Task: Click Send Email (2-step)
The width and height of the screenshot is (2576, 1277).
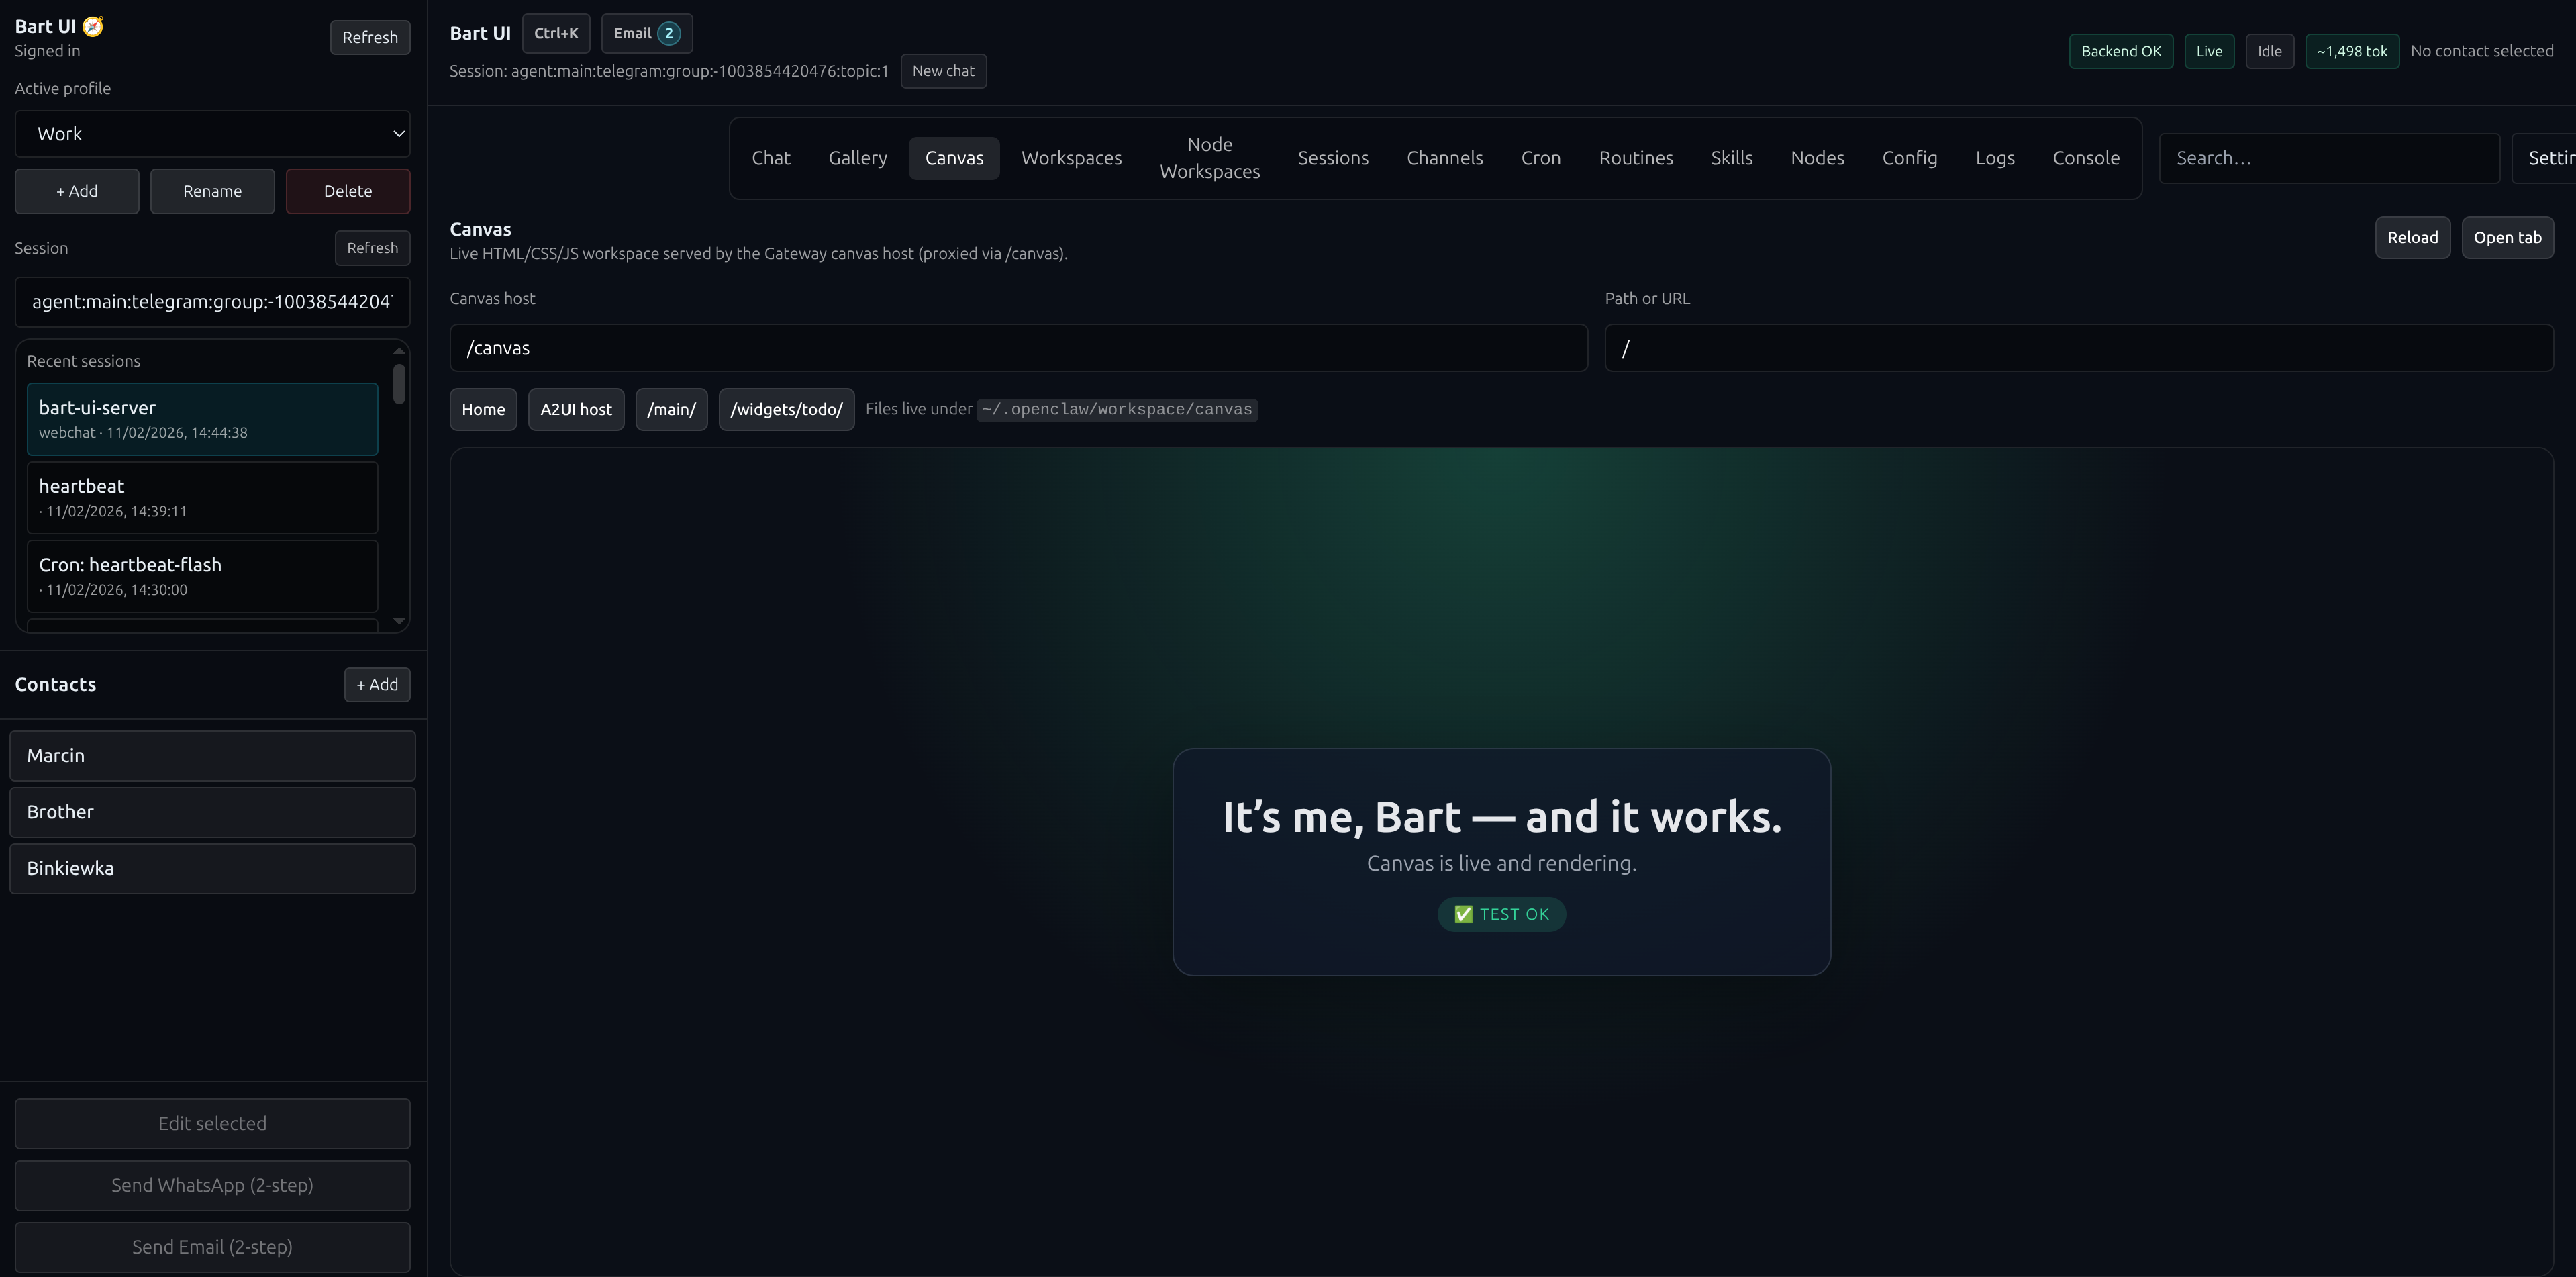Action: click(212, 1247)
